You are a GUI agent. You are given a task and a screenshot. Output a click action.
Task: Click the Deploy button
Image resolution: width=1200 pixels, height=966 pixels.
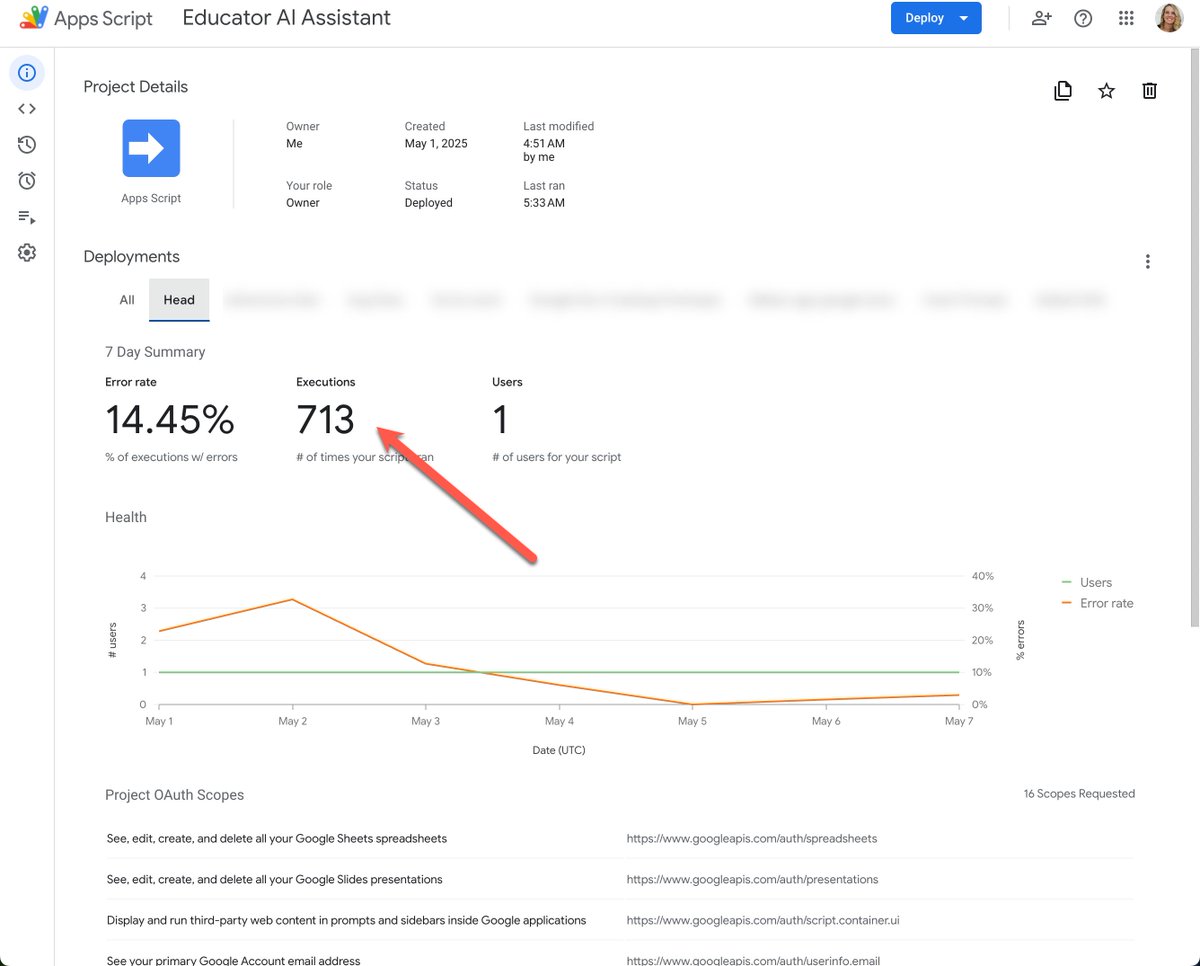[923, 17]
